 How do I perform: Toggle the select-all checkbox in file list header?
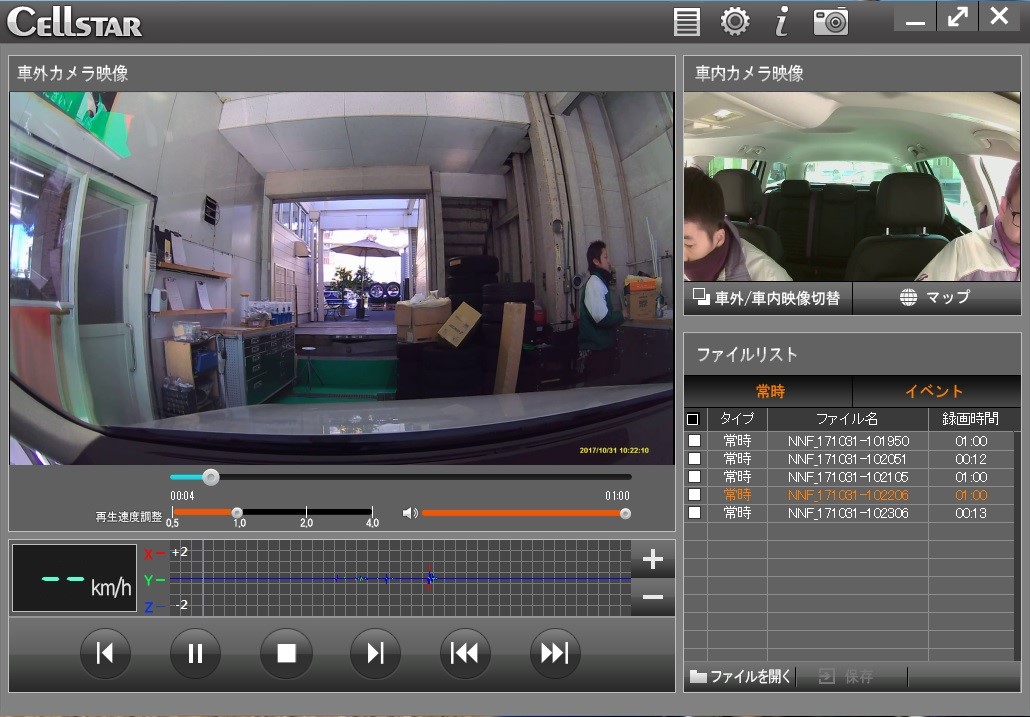click(694, 419)
